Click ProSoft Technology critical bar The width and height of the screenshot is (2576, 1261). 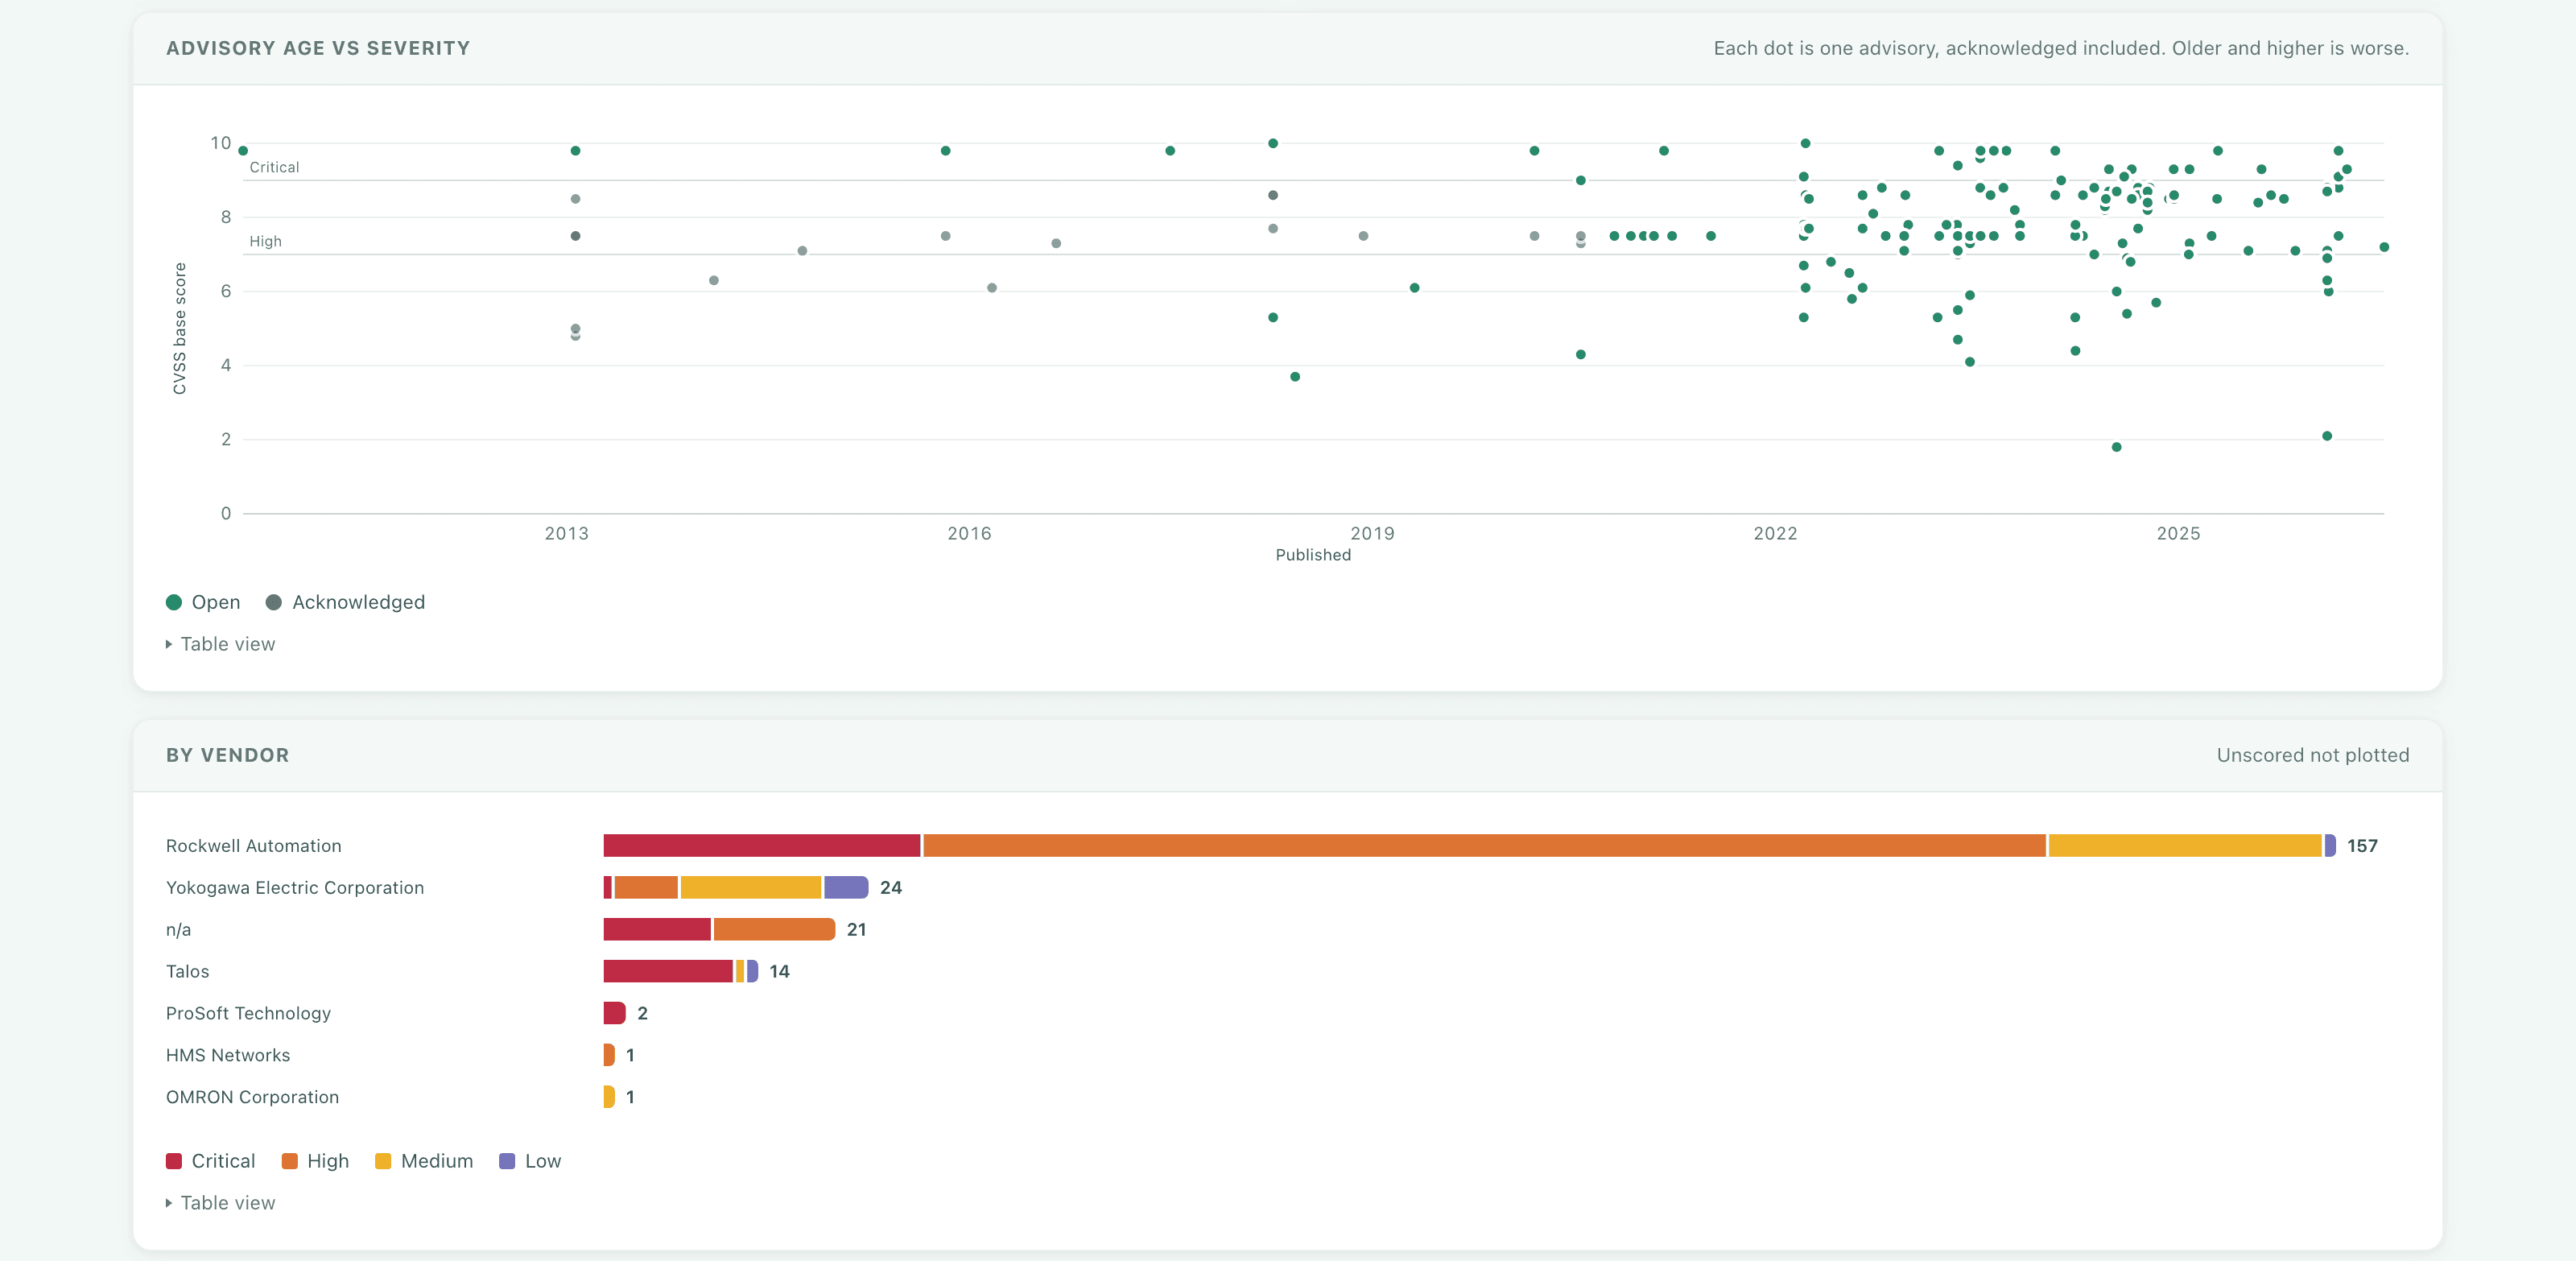point(614,1014)
